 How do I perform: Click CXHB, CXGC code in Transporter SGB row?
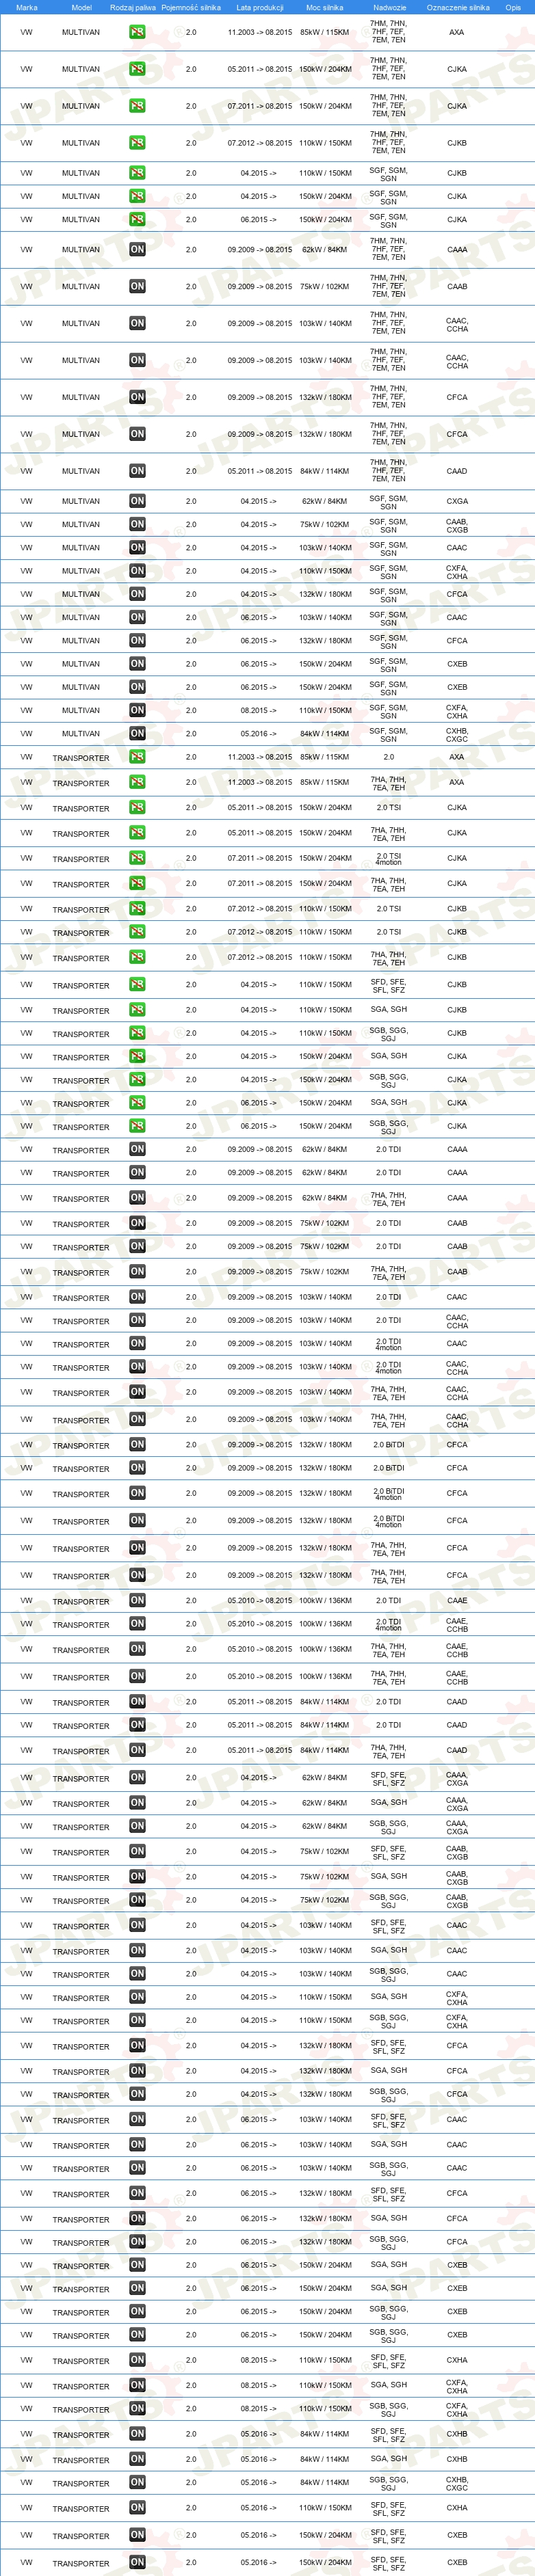click(x=457, y=2483)
